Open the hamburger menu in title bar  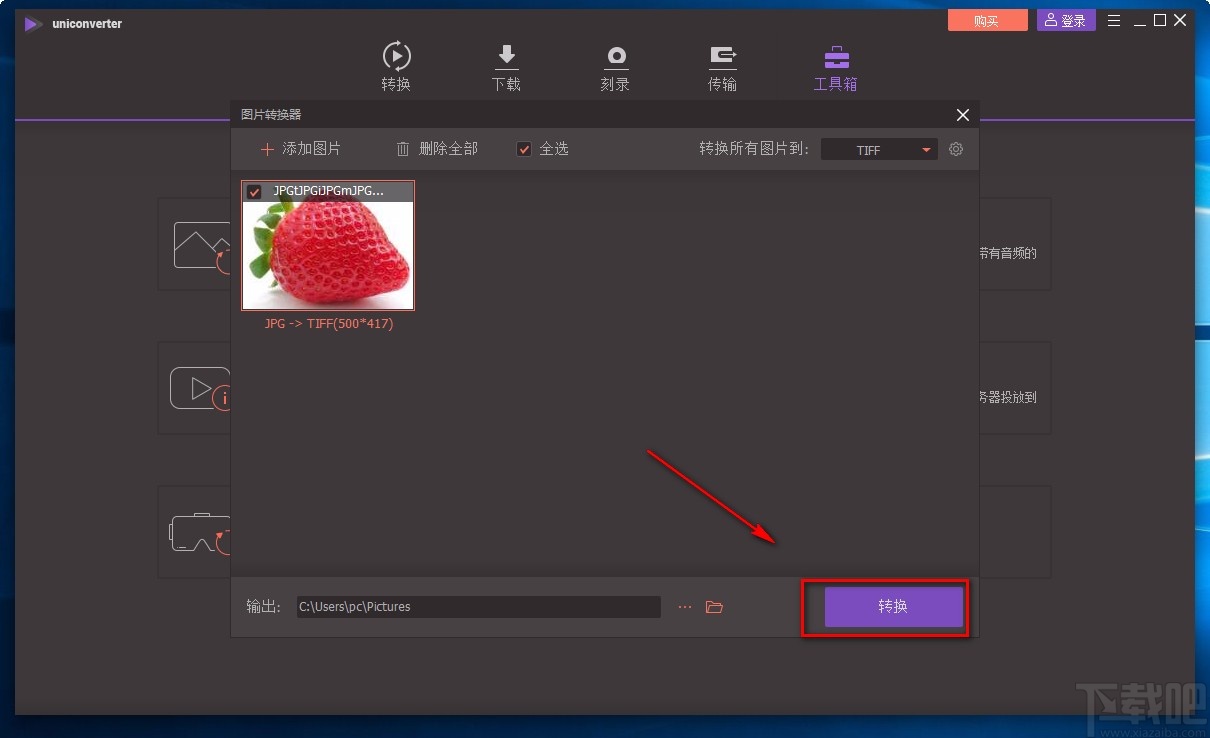coord(1114,21)
